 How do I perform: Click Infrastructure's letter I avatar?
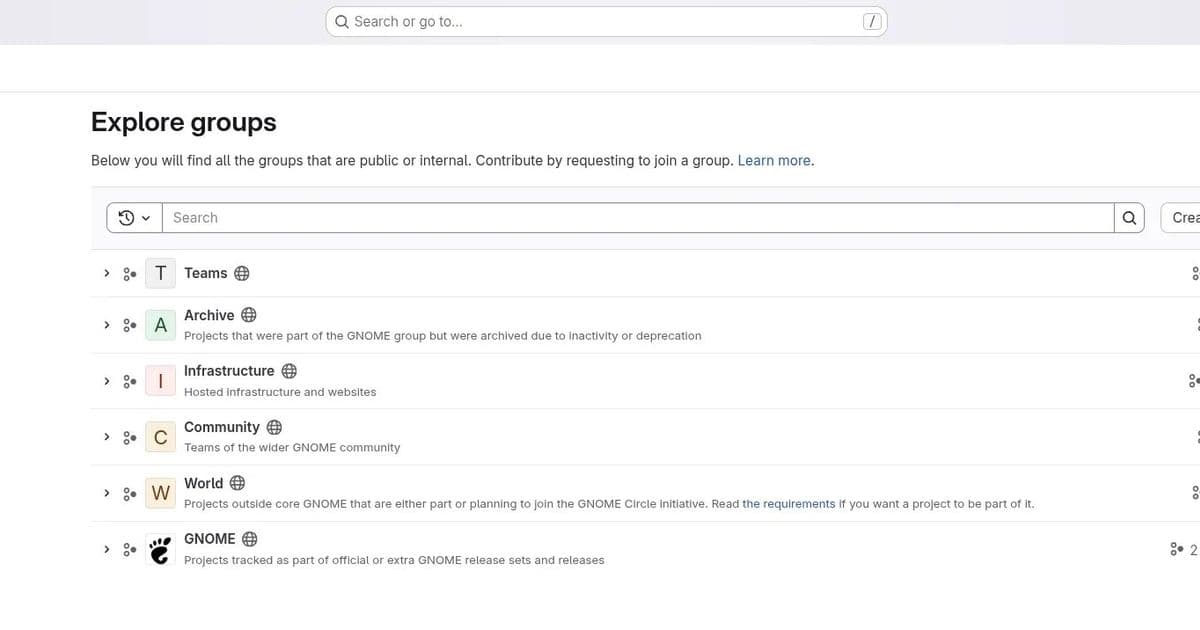pos(160,380)
